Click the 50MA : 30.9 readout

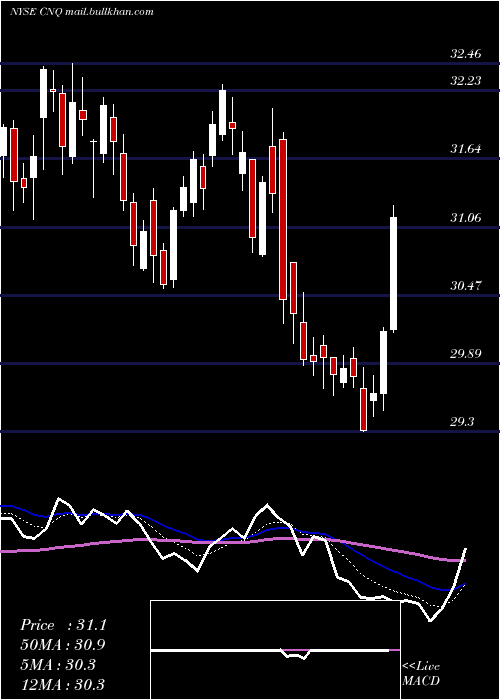click(63, 645)
